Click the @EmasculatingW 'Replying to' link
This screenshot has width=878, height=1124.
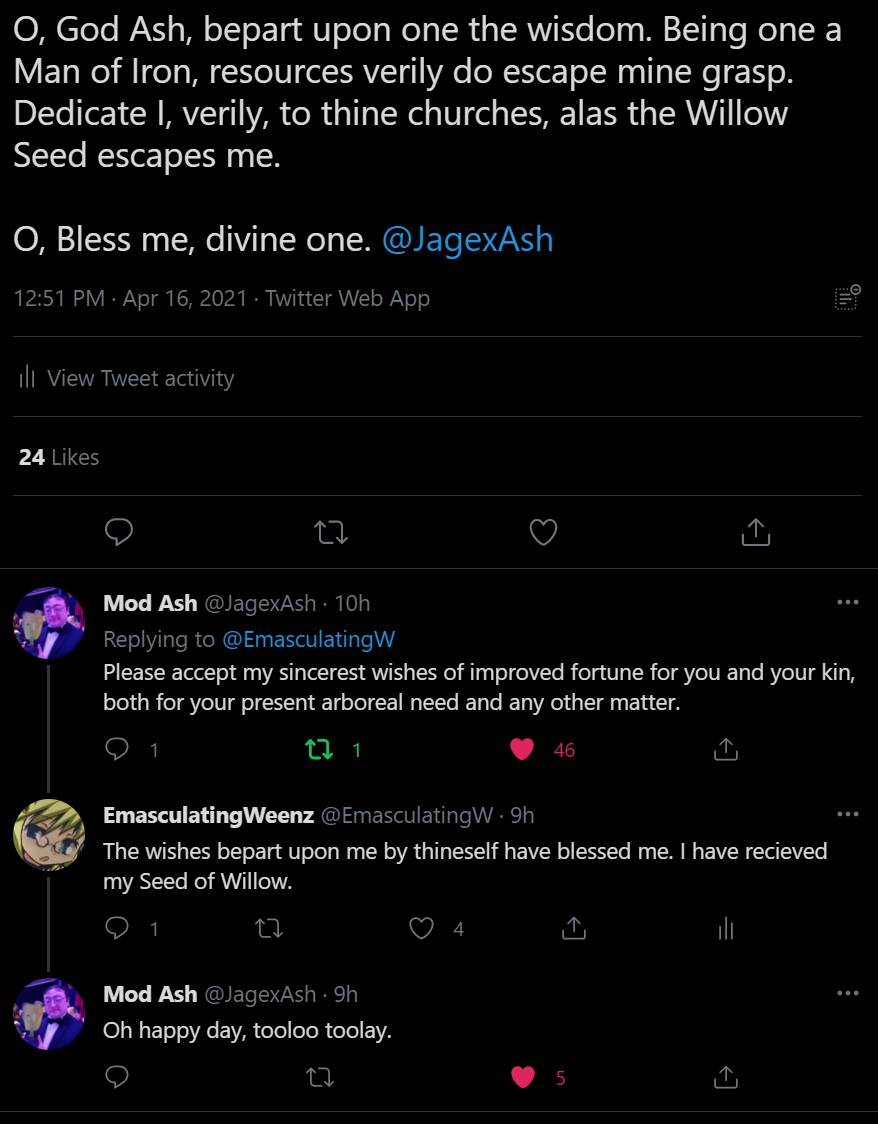click(309, 639)
